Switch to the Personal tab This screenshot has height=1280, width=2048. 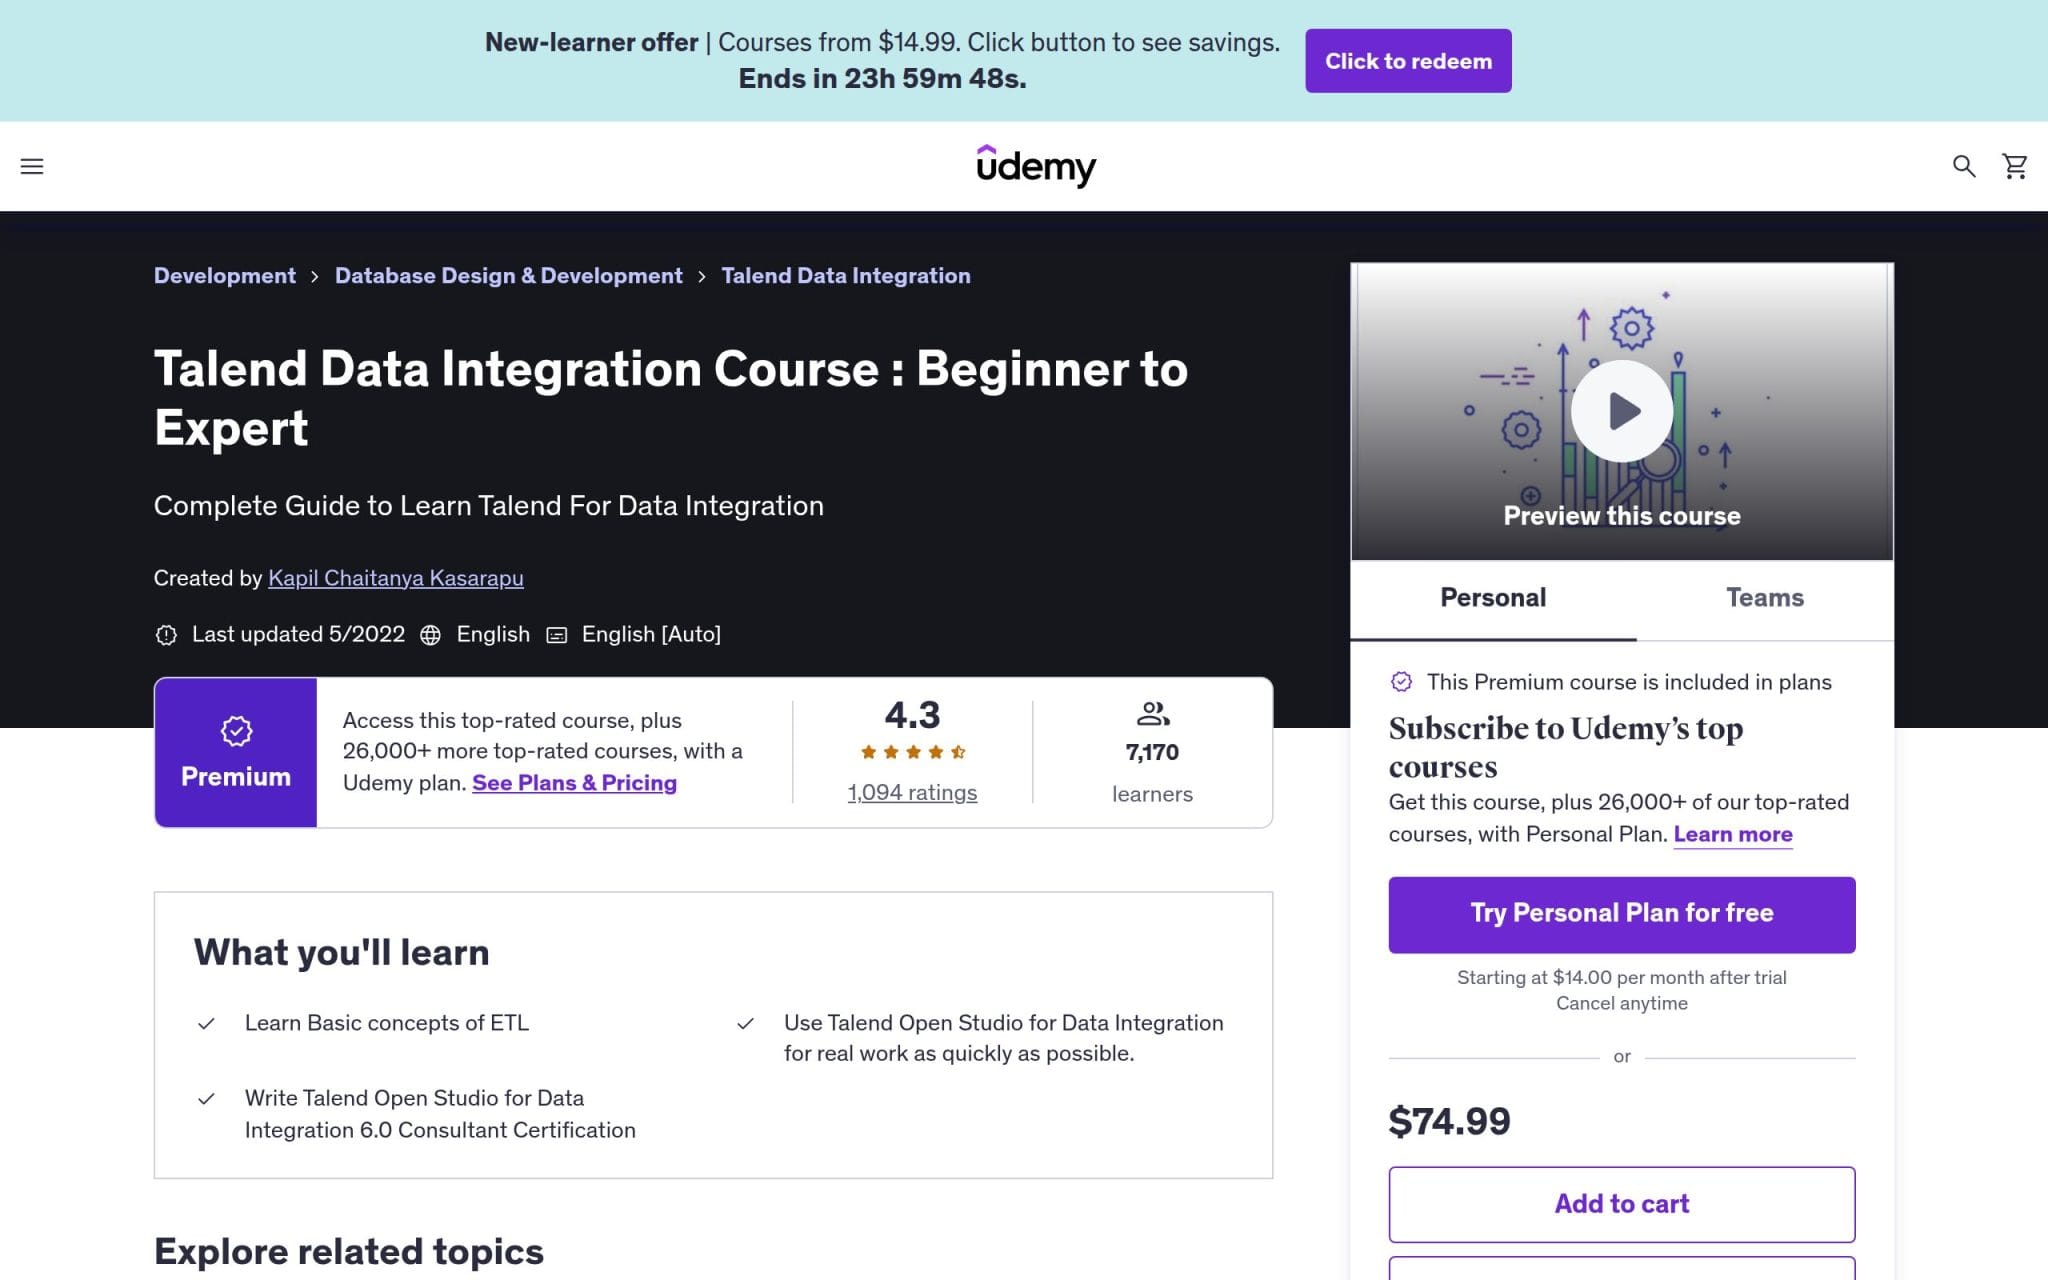[1493, 598]
